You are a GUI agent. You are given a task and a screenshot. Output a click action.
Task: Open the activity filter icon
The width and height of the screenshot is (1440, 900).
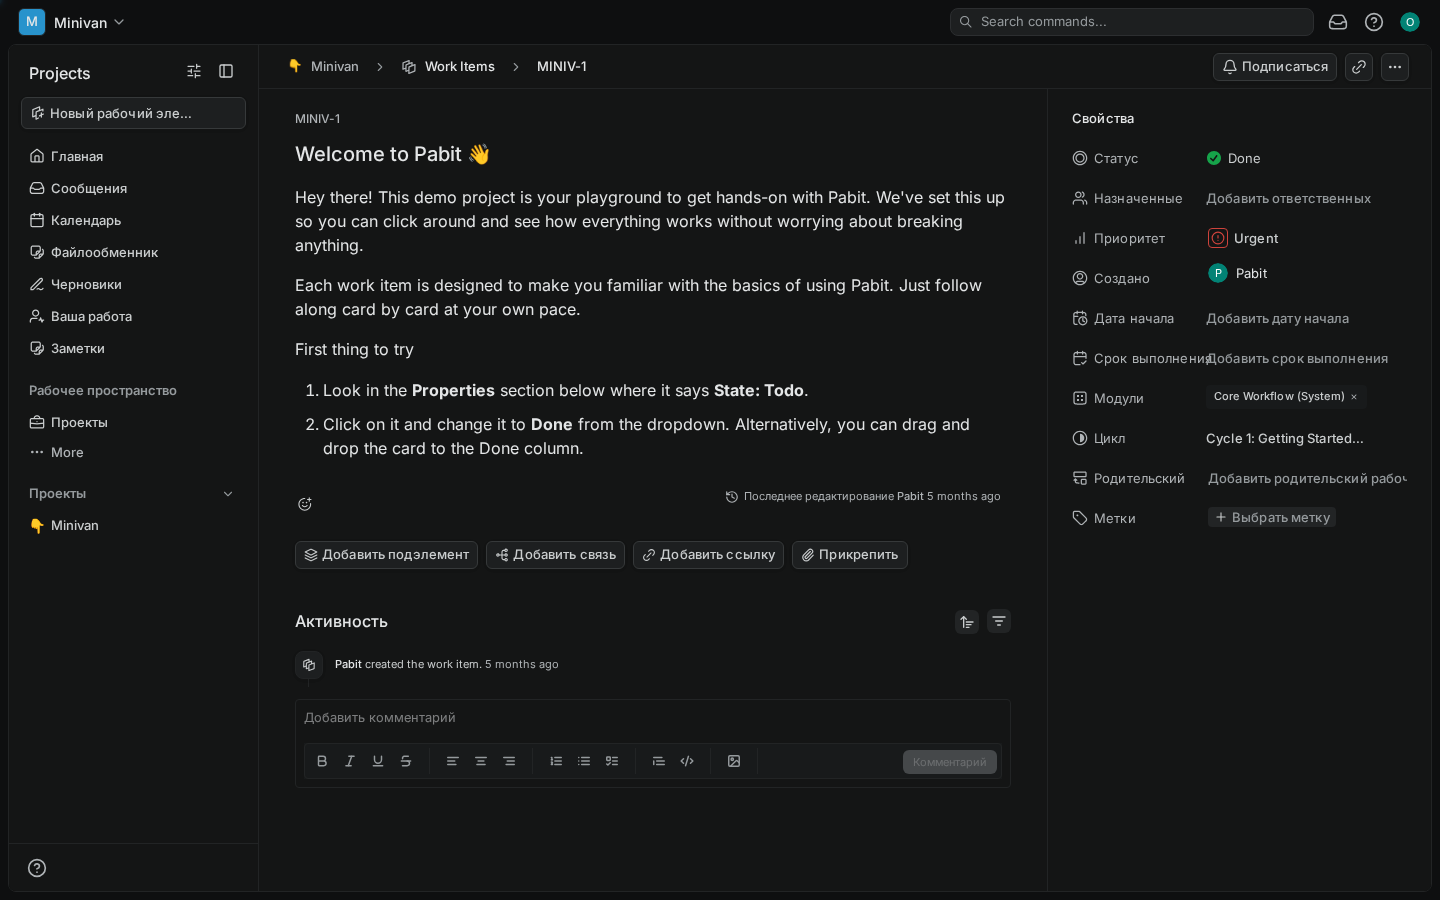(x=999, y=622)
